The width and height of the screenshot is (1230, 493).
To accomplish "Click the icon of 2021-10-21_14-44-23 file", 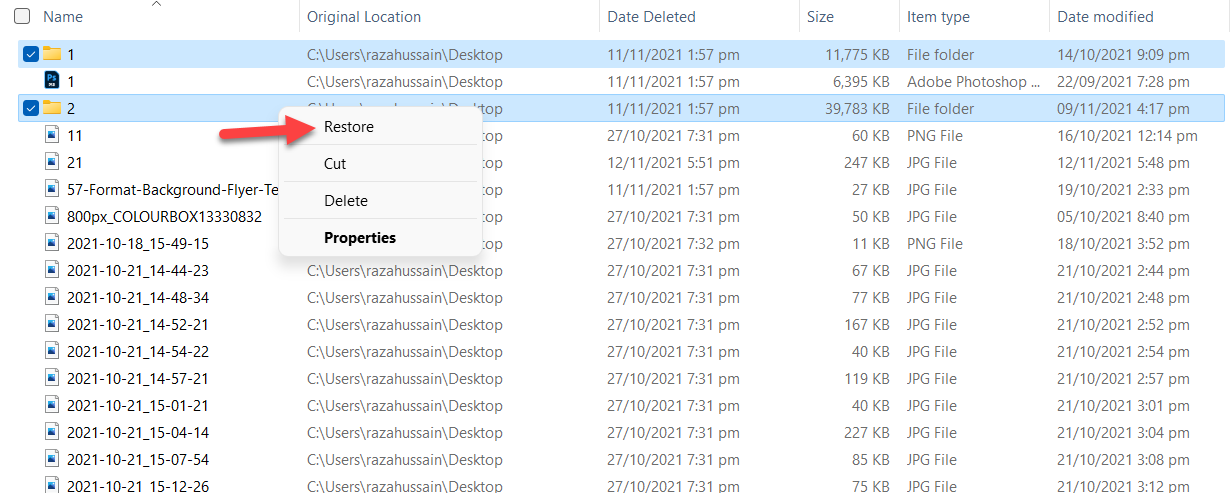I will [52, 270].
